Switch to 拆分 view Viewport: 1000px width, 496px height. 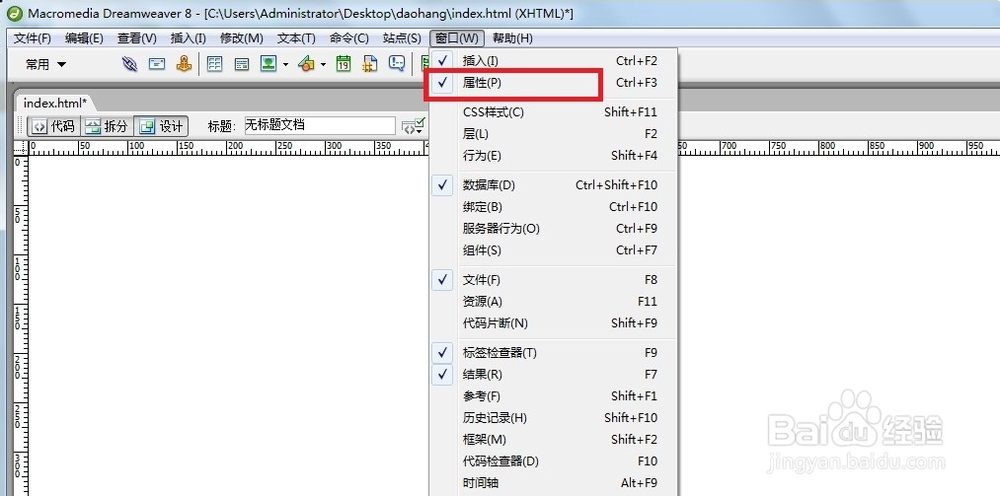click(107, 126)
